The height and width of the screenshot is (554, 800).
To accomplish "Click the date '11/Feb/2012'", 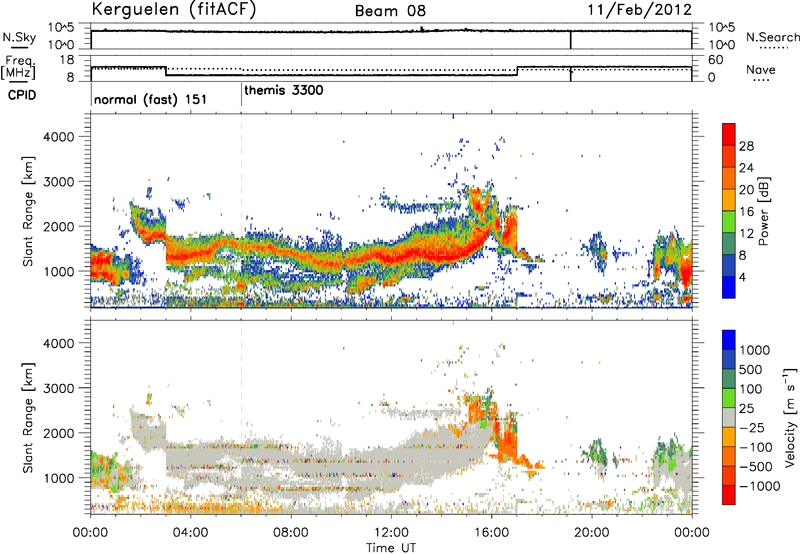I will pos(640,10).
